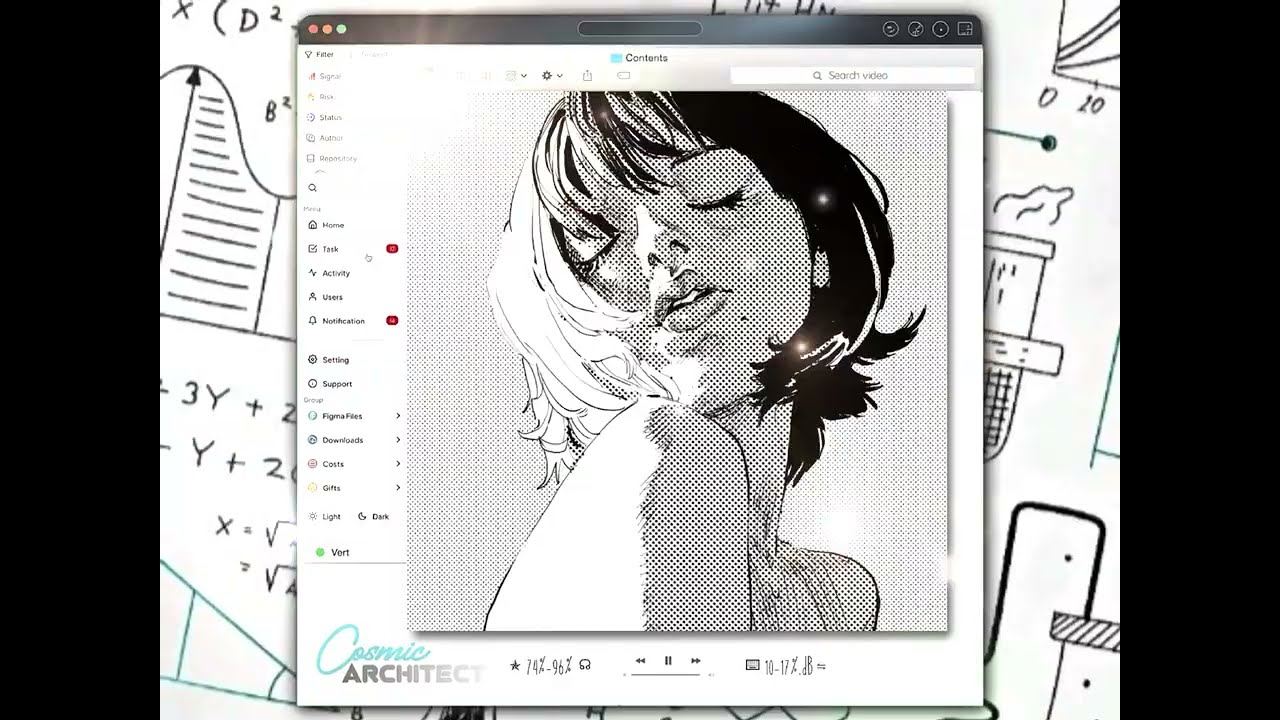1280x720 pixels.
Task: Click the Vert account name
Action: [340, 553]
